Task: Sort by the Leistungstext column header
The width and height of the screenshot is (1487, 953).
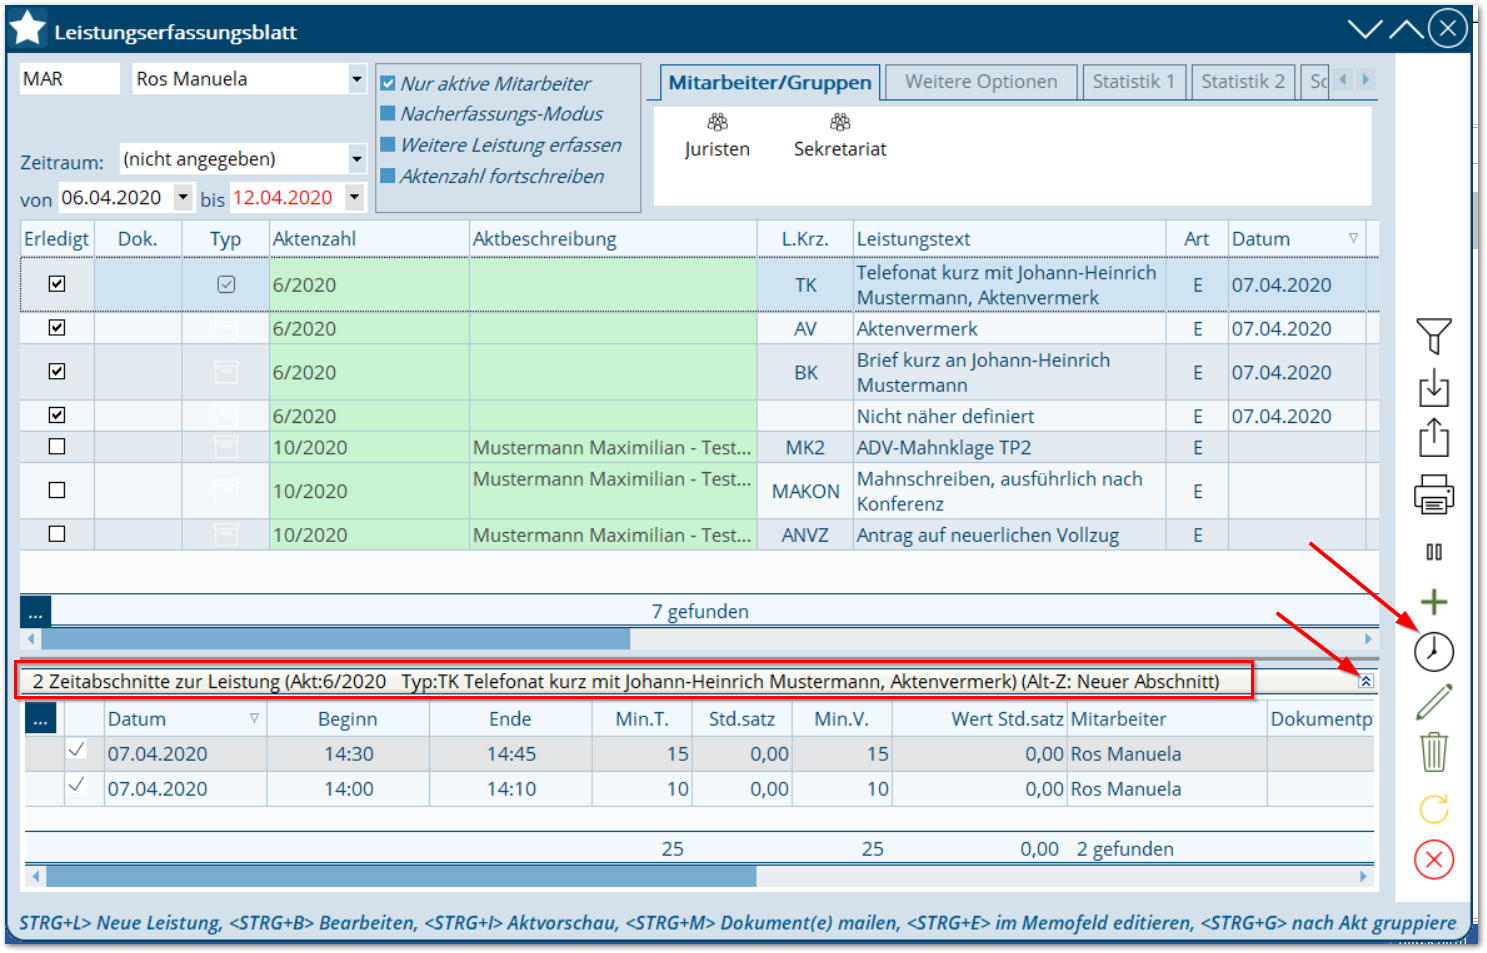Action: pyautogui.click(x=1010, y=239)
